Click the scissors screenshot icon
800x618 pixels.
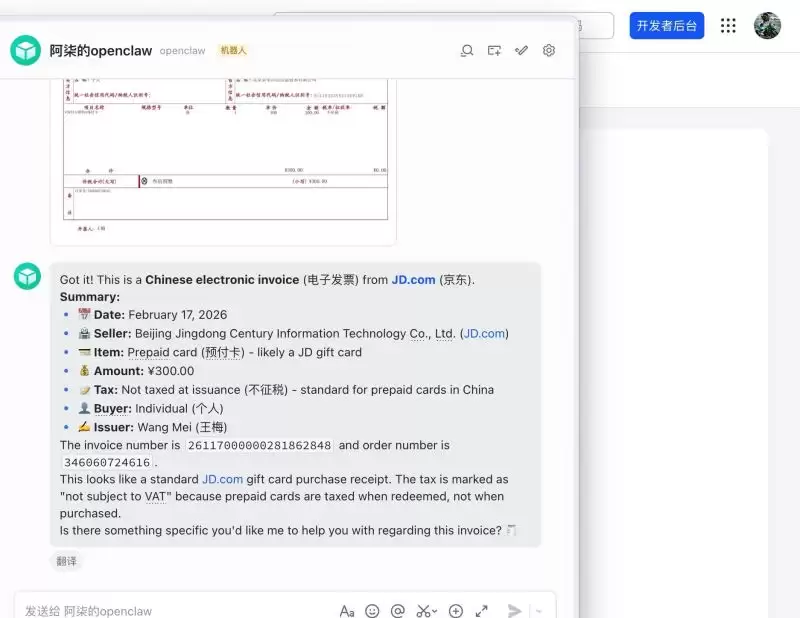pyautogui.click(x=423, y=611)
